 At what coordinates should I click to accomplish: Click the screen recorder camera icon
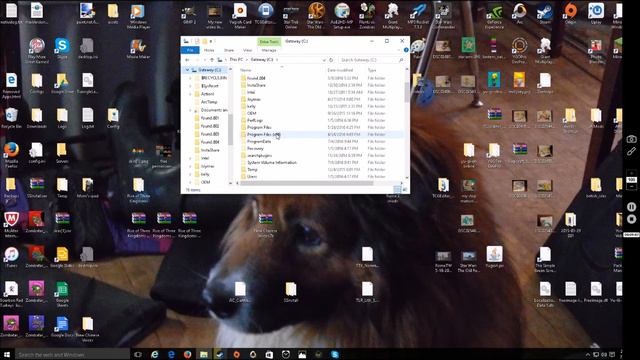click(631, 139)
